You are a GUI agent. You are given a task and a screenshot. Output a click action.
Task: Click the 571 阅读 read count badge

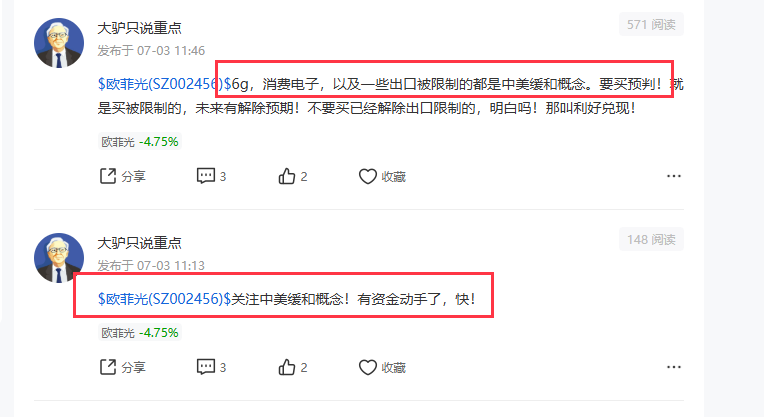coord(651,24)
